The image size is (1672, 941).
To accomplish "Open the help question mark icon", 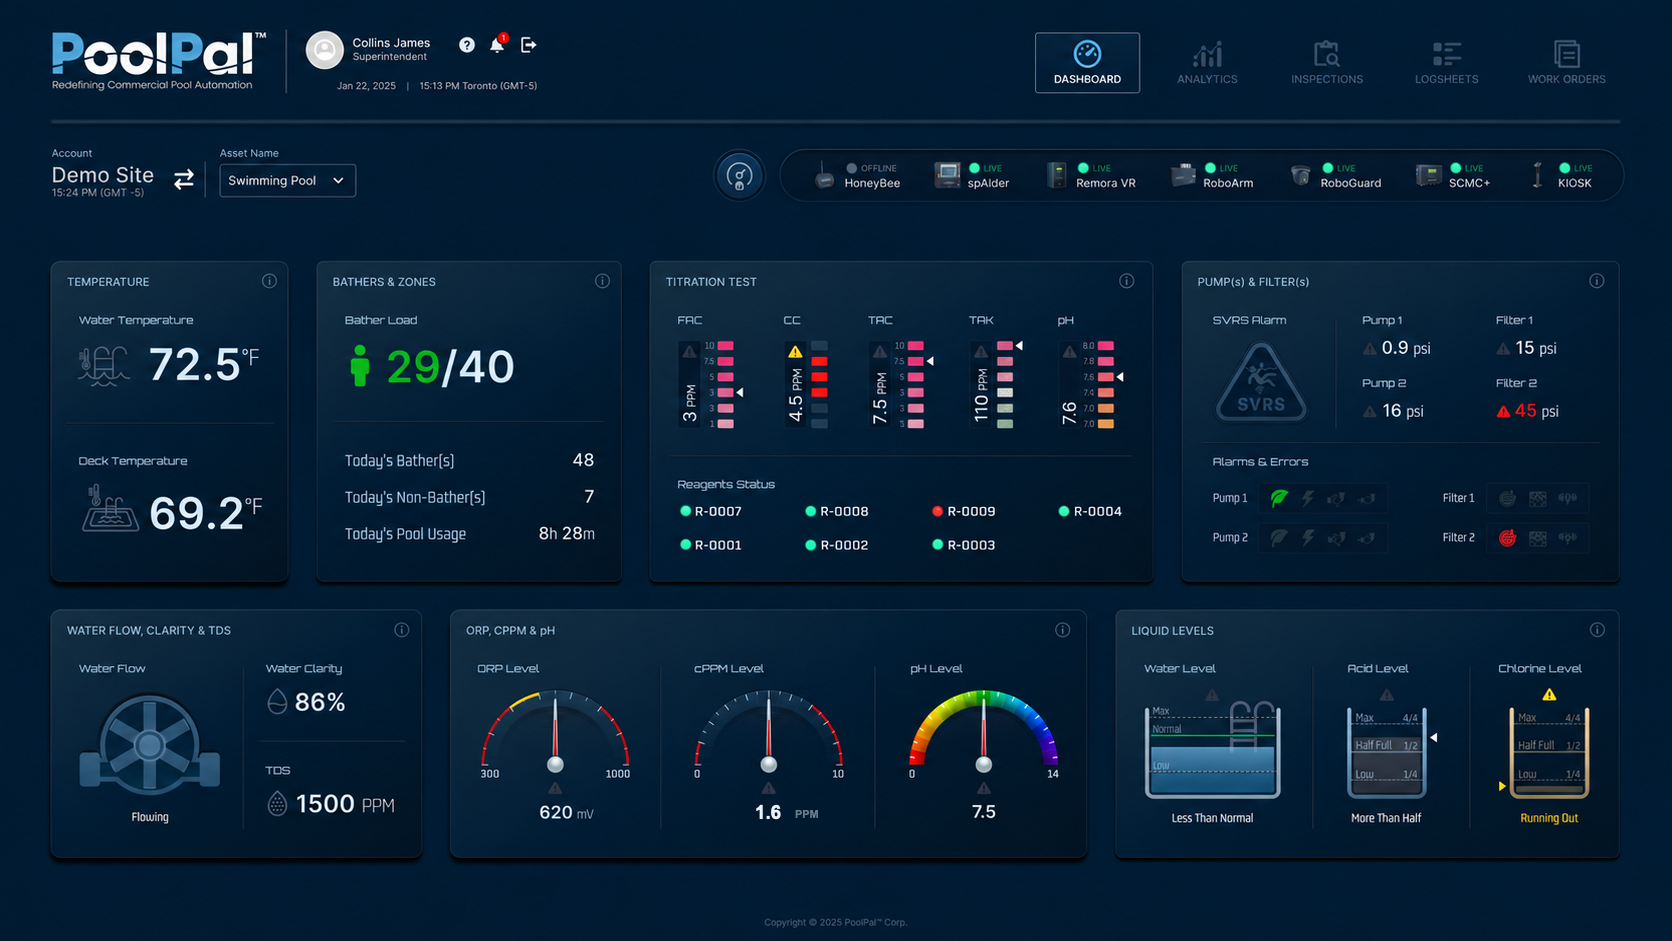I will 467,45.
